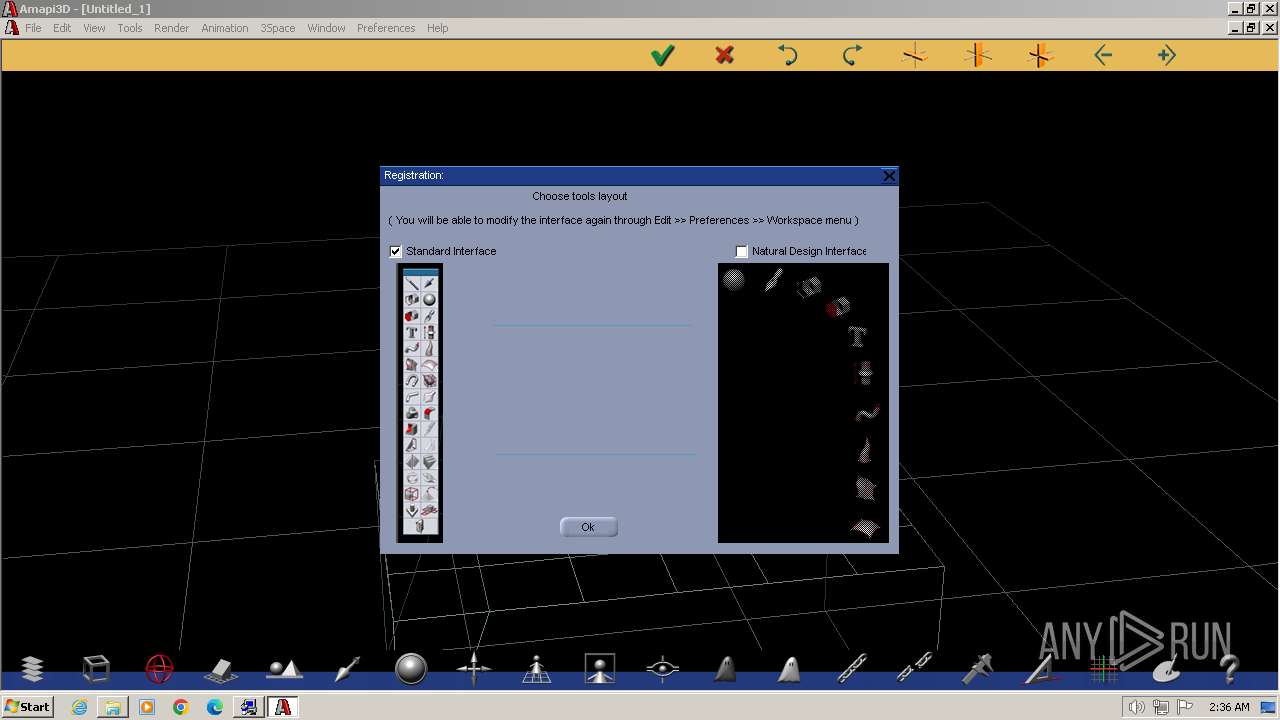This screenshot has height=720, width=1280.
Task: Open the Animation menu
Action: tap(224, 28)
